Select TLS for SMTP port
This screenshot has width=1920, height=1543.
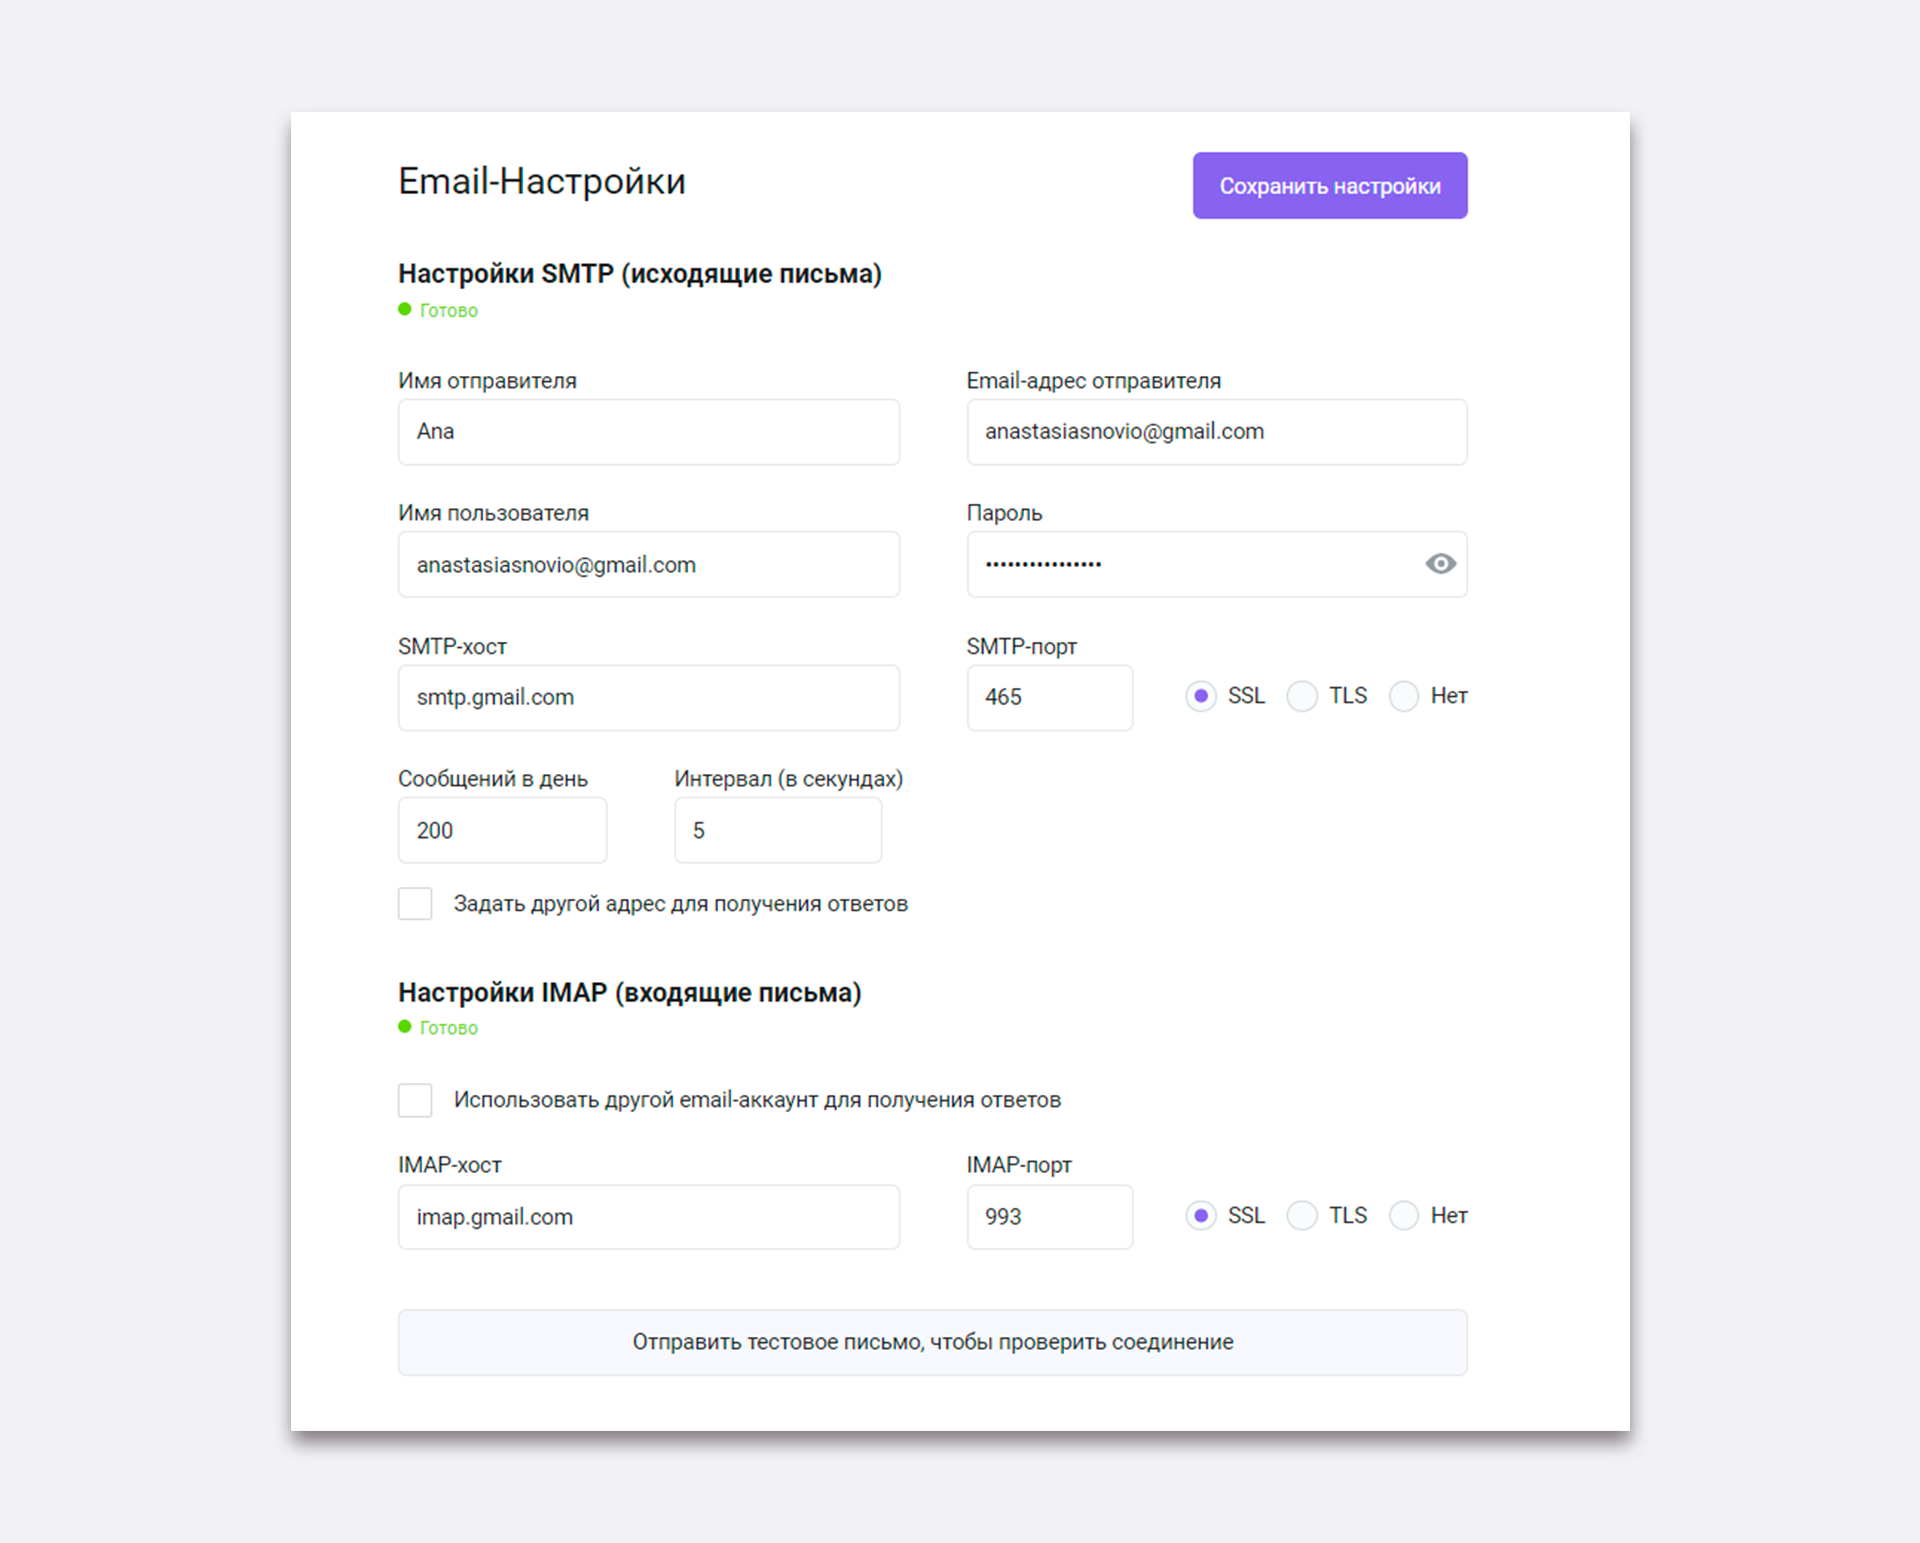[x=1302, y=696]
